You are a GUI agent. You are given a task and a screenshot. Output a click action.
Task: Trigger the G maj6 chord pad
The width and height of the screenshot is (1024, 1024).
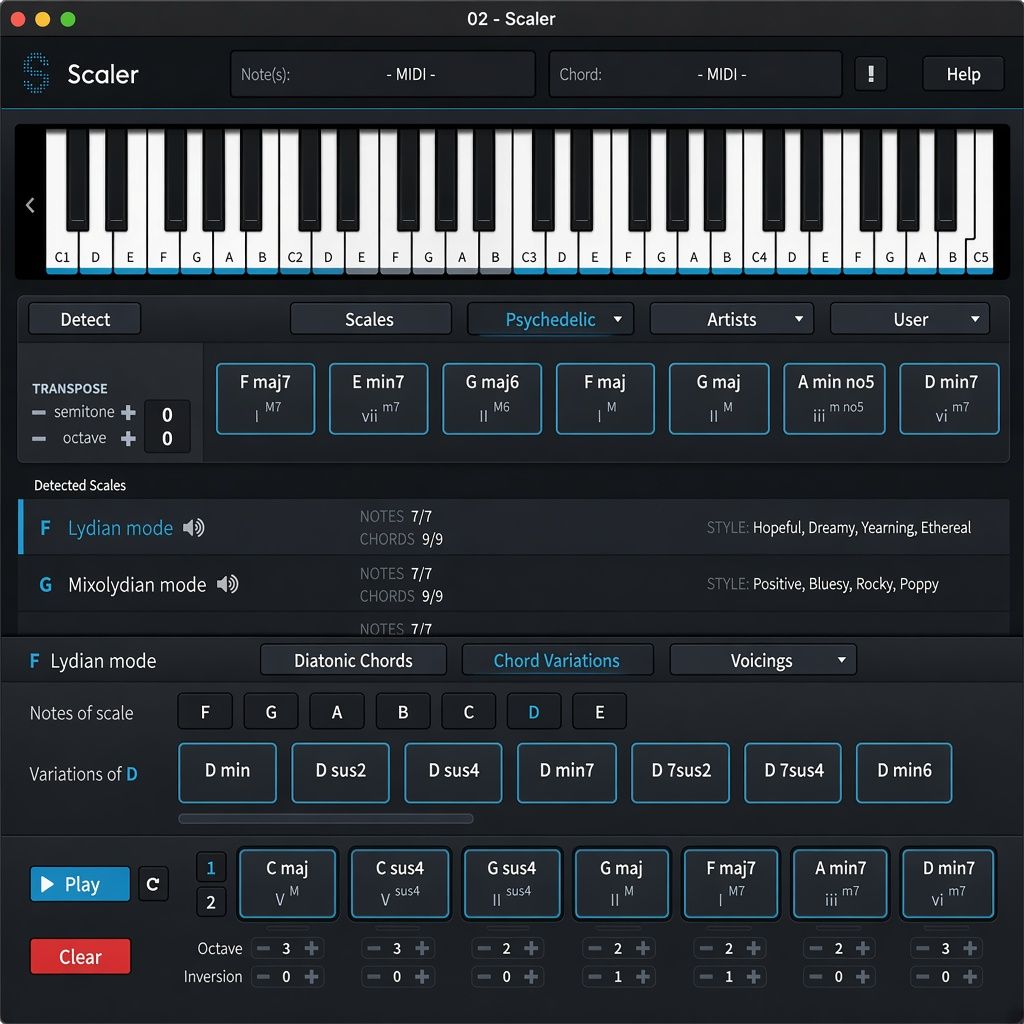[492, 398]
